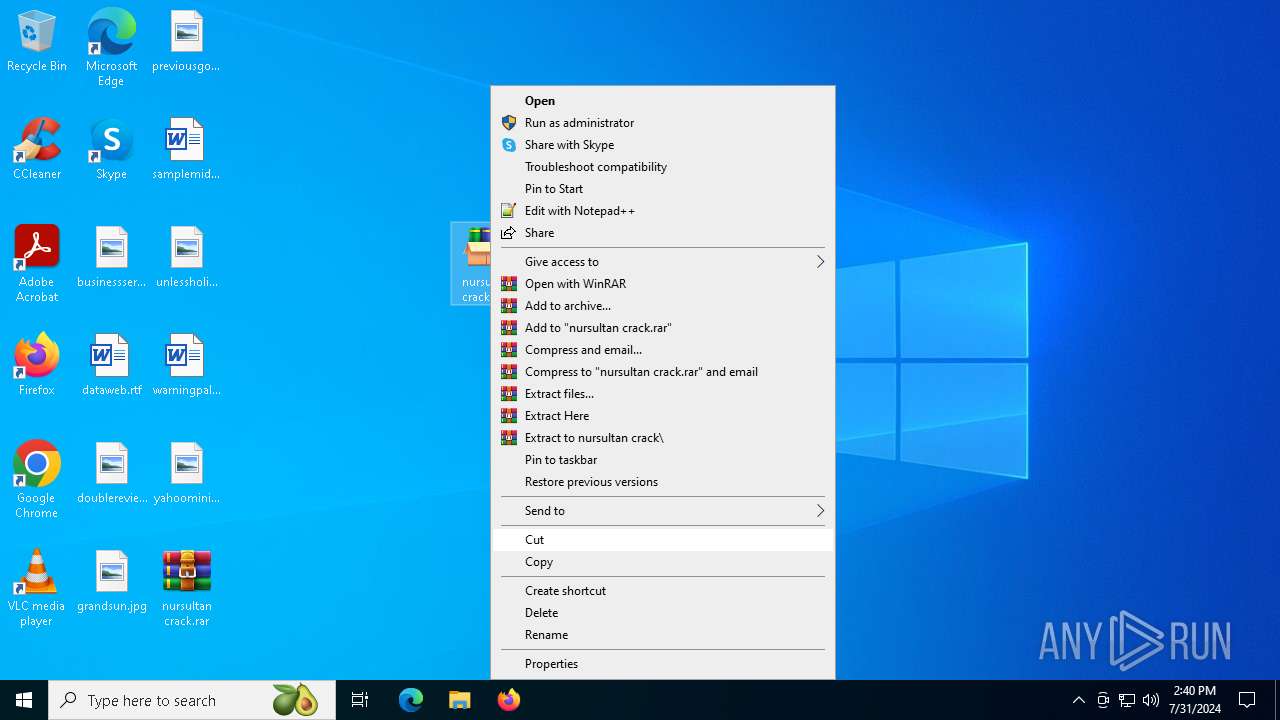This screenshot has width=1280, height=720.
Task: Choose Add to "nursultan crack.rar"
Action: pos(663,328)
